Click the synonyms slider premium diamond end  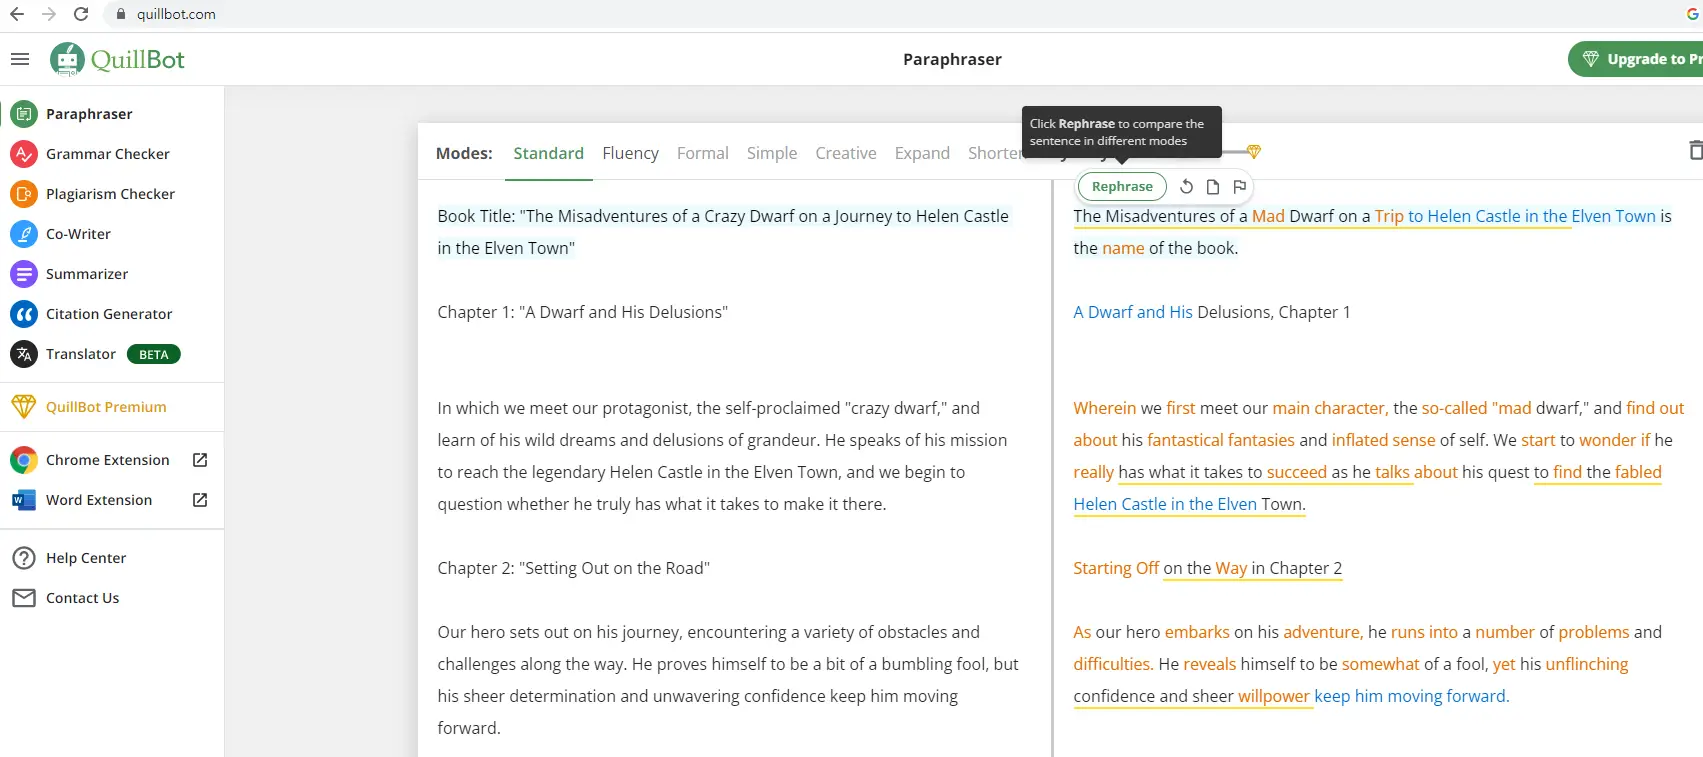pos(1254,152)
